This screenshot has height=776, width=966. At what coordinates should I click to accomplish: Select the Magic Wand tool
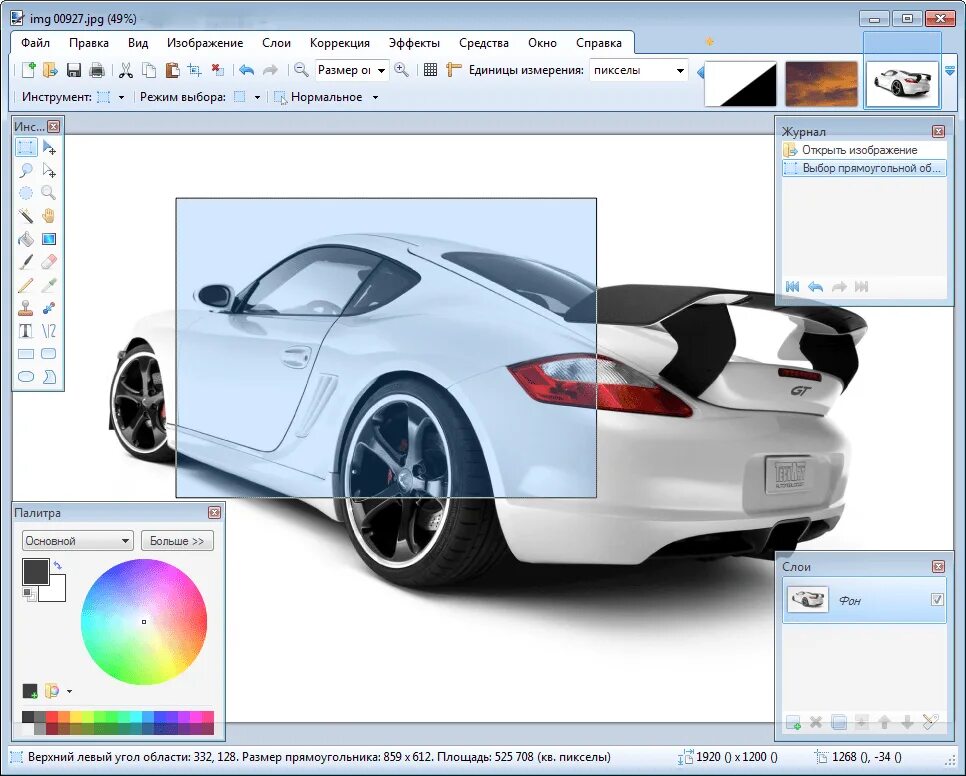(26, 216)
